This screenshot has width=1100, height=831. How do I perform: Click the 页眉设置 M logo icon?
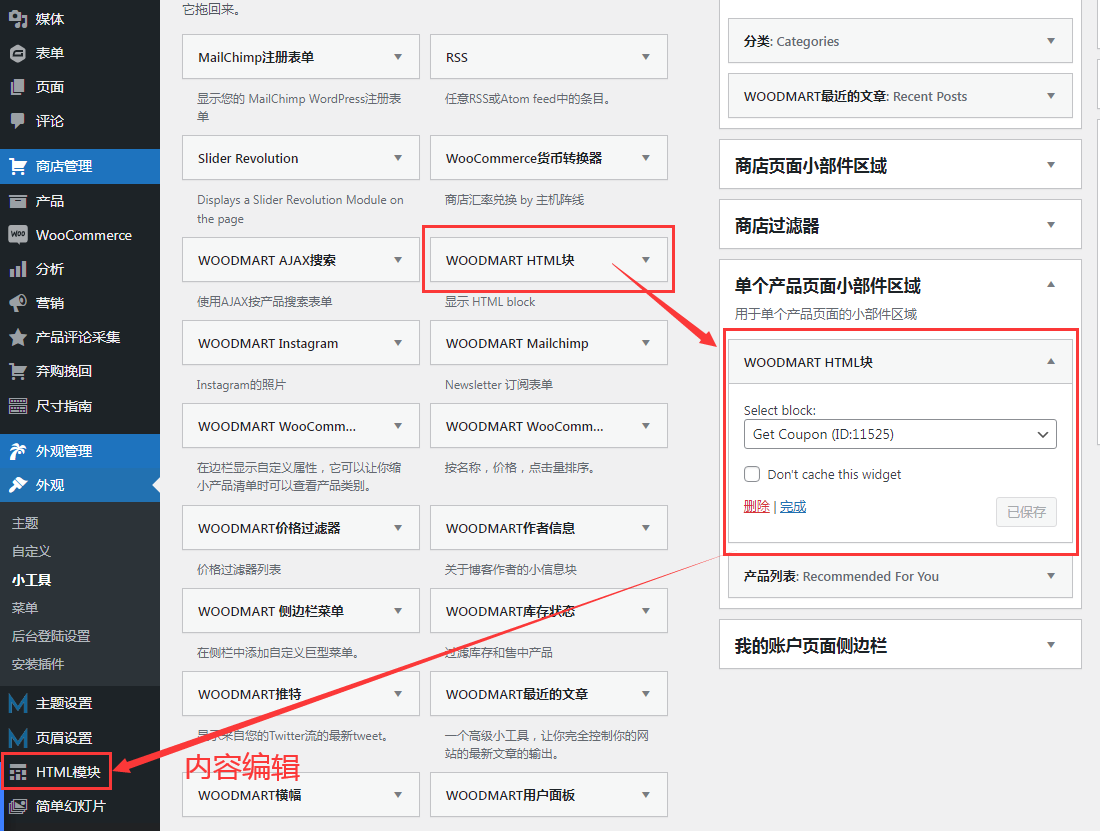click(18, 738)
